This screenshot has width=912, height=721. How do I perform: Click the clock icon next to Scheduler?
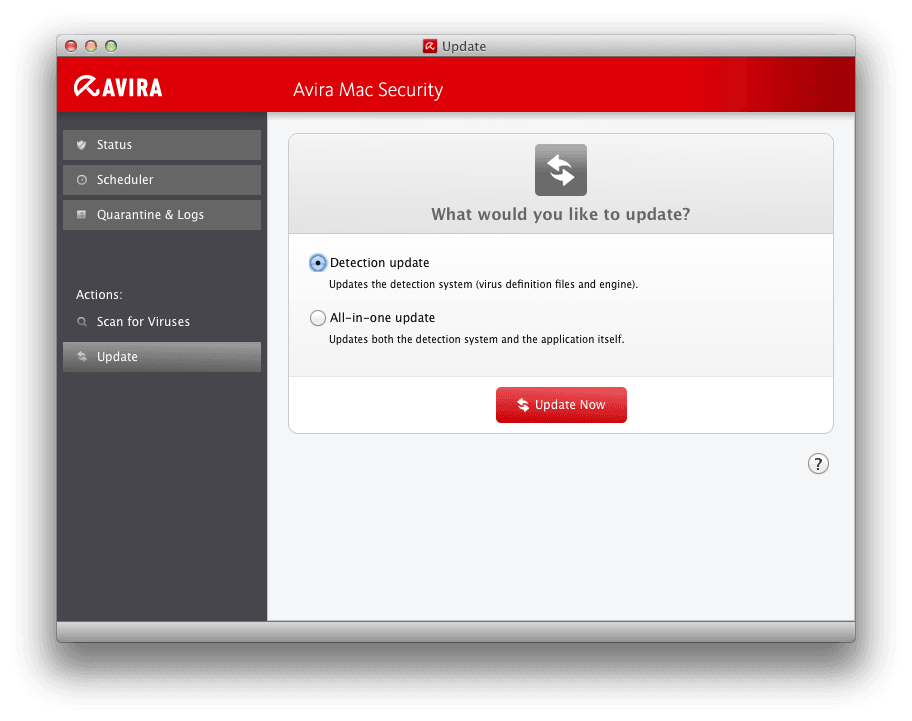tap(82, 180)
